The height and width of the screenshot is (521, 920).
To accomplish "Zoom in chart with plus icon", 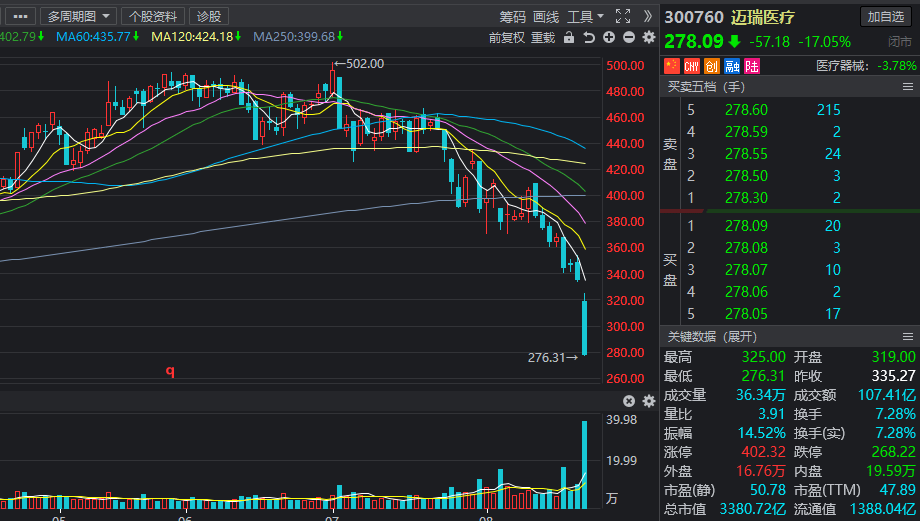I will (609, 38).
